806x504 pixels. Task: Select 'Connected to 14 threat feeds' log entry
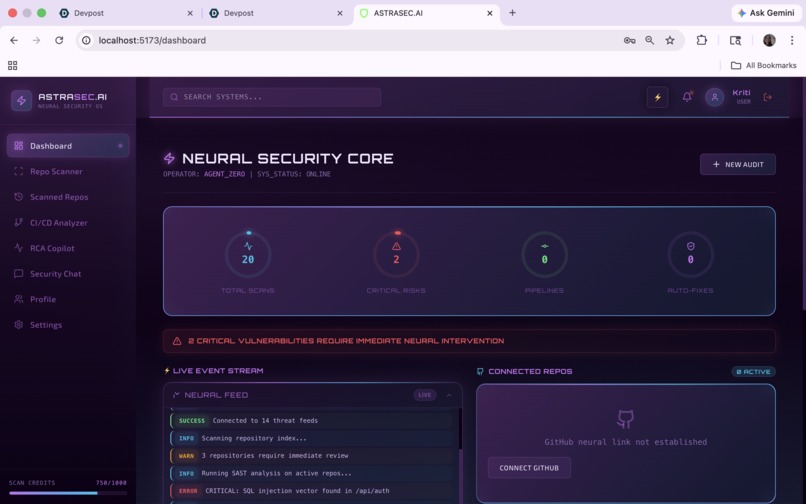point(312,421)
